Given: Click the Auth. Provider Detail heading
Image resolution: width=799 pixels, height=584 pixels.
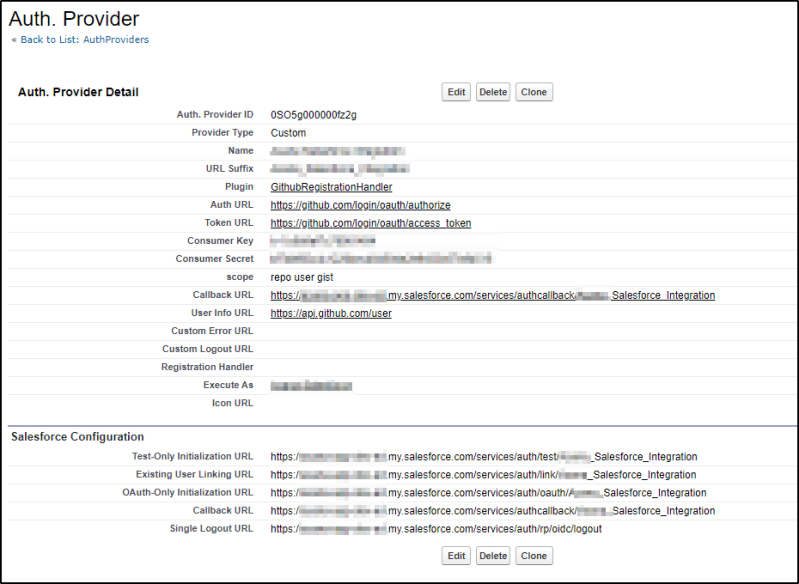Looking at the screenshot, I should pyautogui.click(x=78, y=92).
